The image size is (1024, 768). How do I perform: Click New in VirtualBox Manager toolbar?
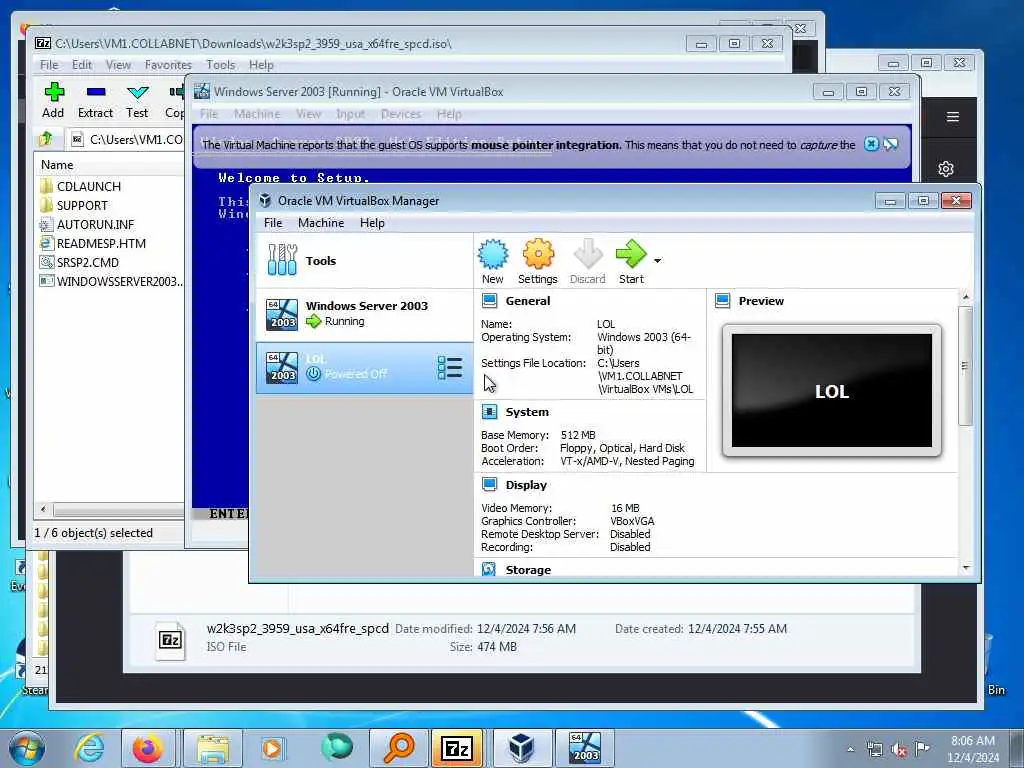(492, 262)
